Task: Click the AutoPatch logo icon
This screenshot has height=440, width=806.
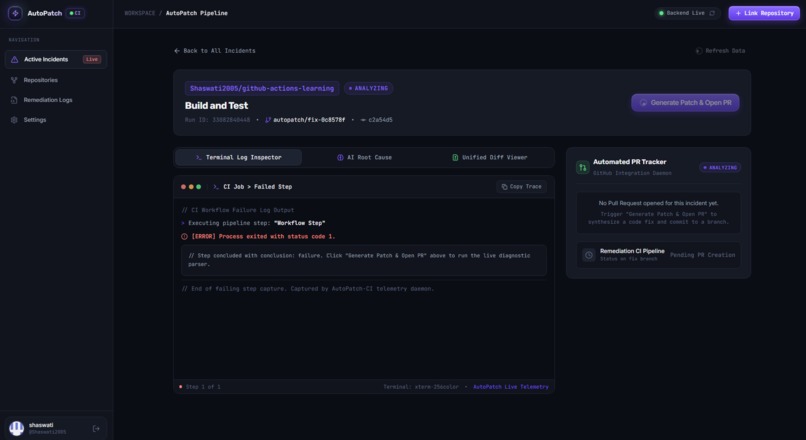Action: [x=15, y=13]
